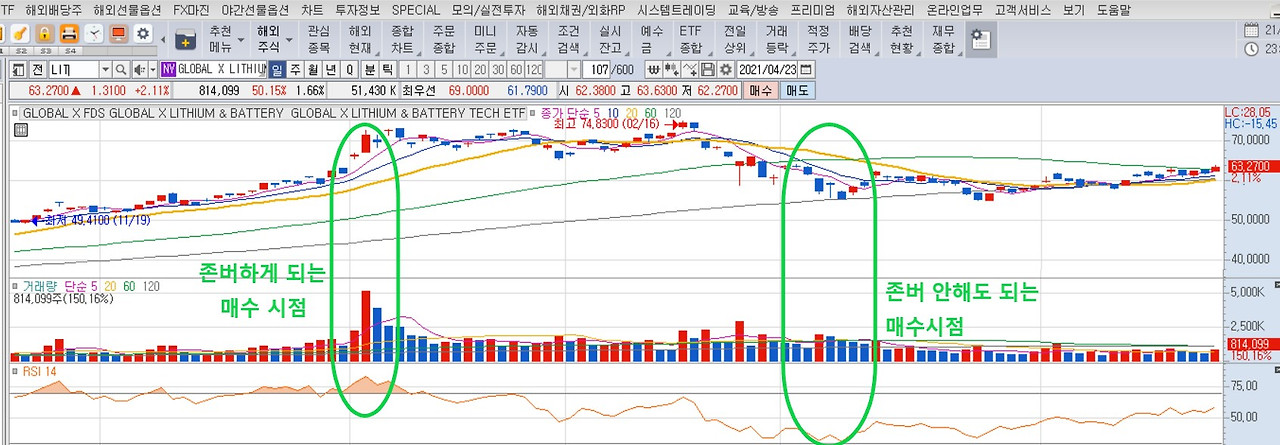
Task: Open the 자동감시 toolbar item
Action: 527,40
